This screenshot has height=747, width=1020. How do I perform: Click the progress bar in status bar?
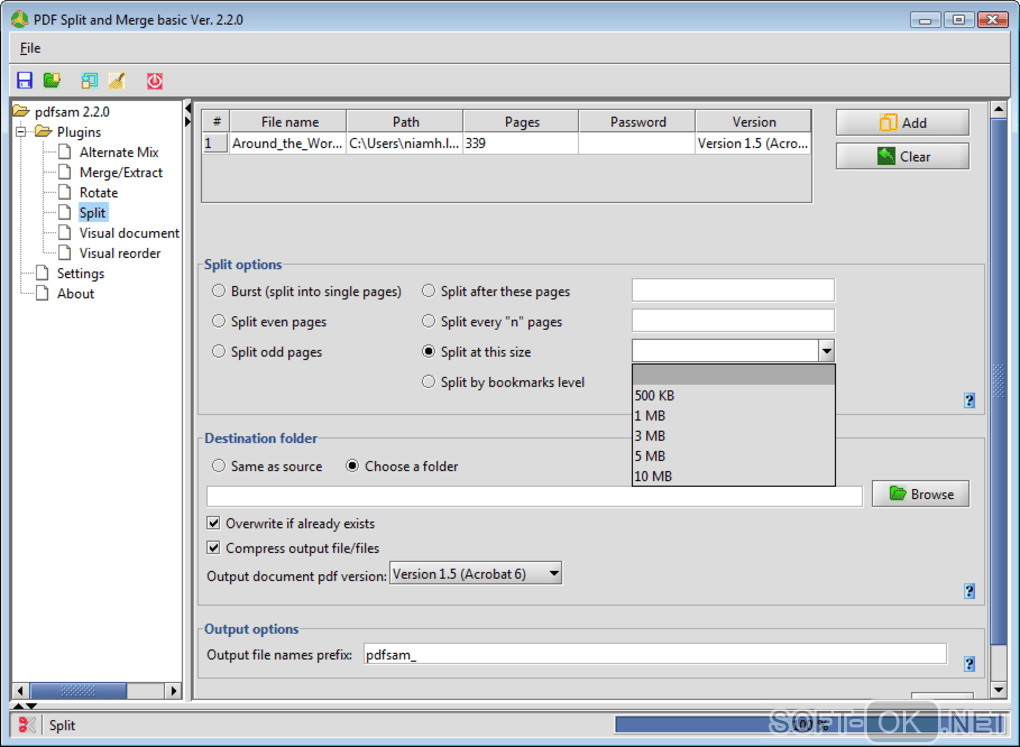pyautogui.click(x=809, y=724)
